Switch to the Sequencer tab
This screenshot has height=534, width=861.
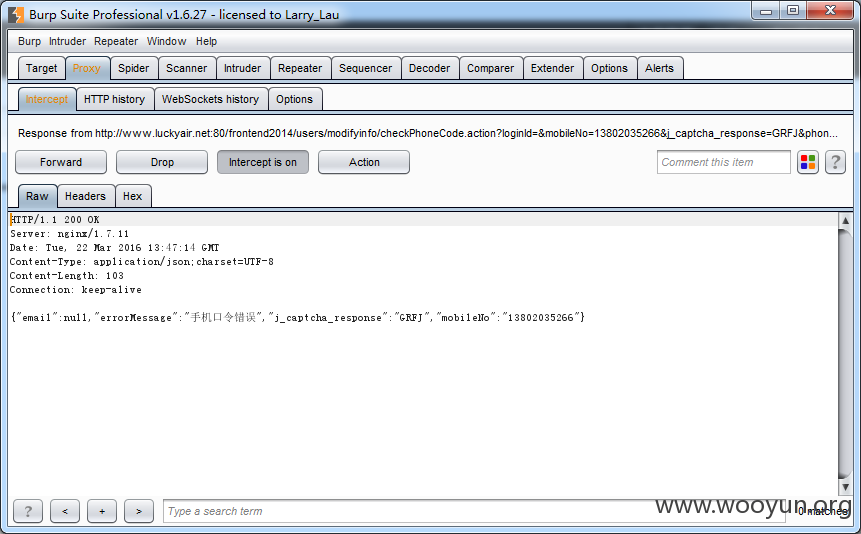pyautogui.click(x=366, y=68)
